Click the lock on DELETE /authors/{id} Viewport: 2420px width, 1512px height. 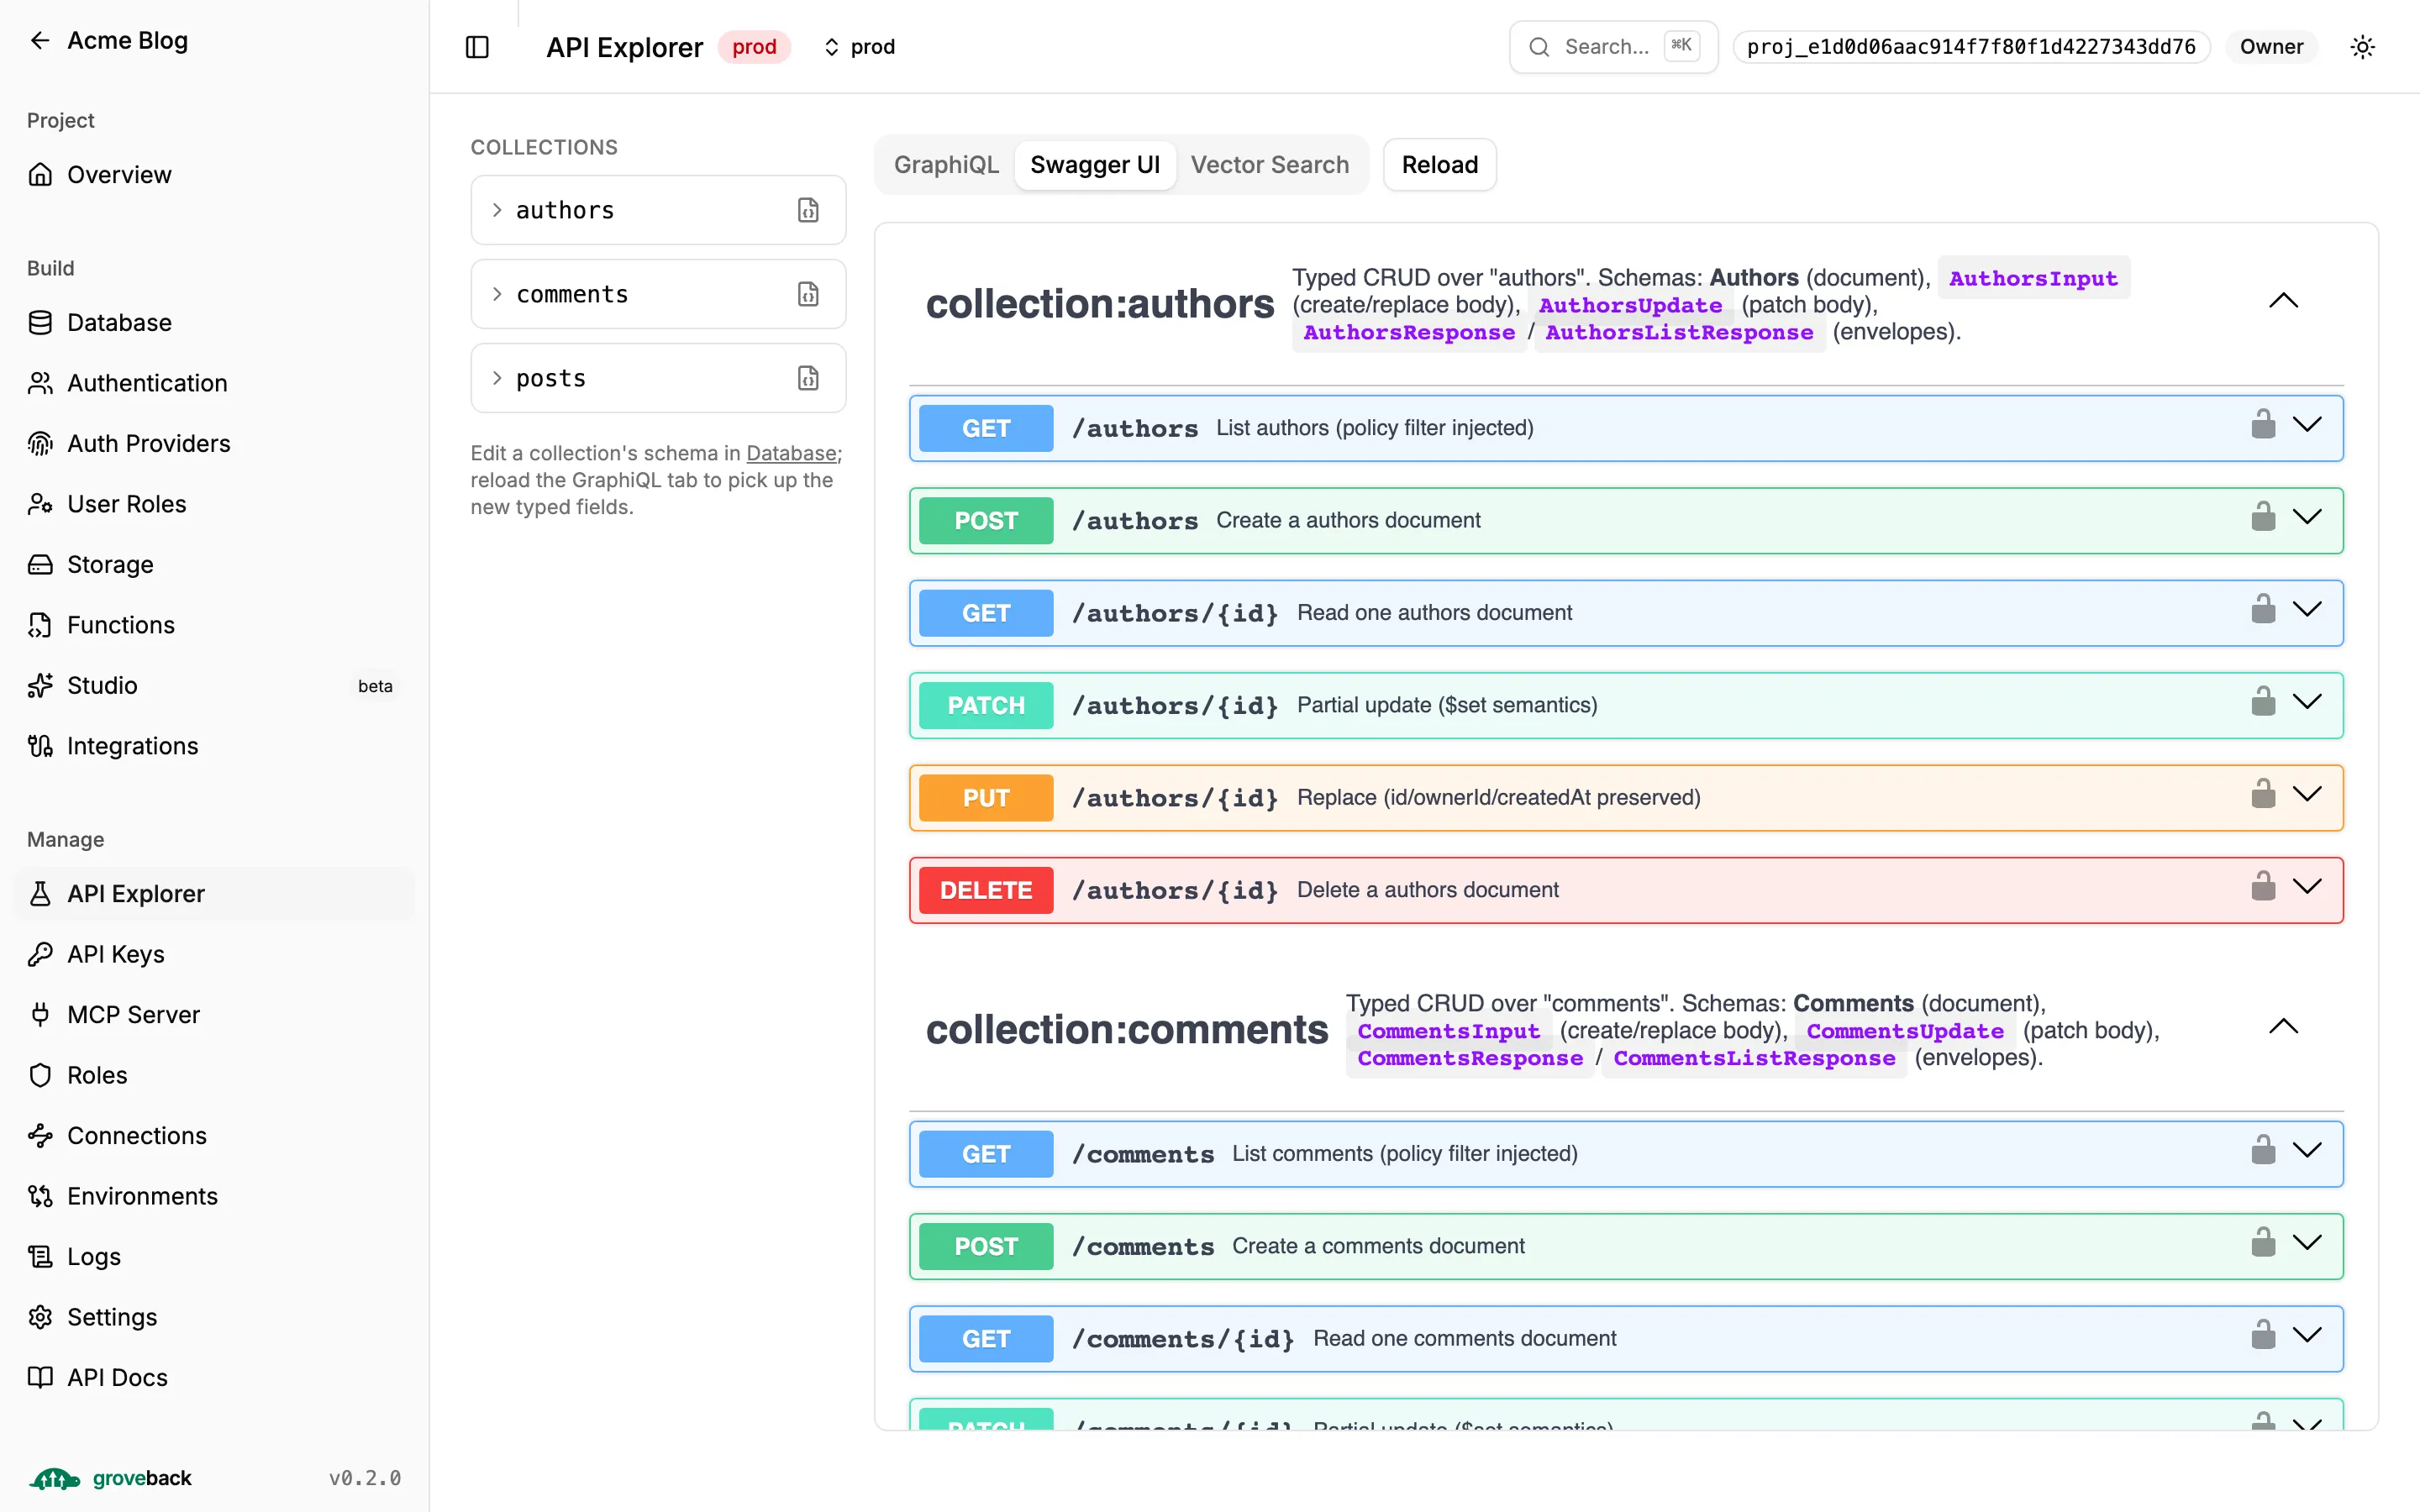(2263, 886)
